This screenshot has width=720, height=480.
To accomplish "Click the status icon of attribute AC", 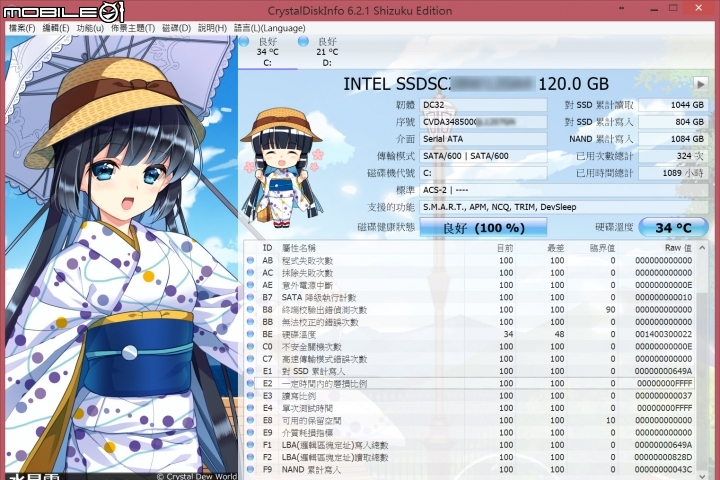I will (x=250, y=273).
